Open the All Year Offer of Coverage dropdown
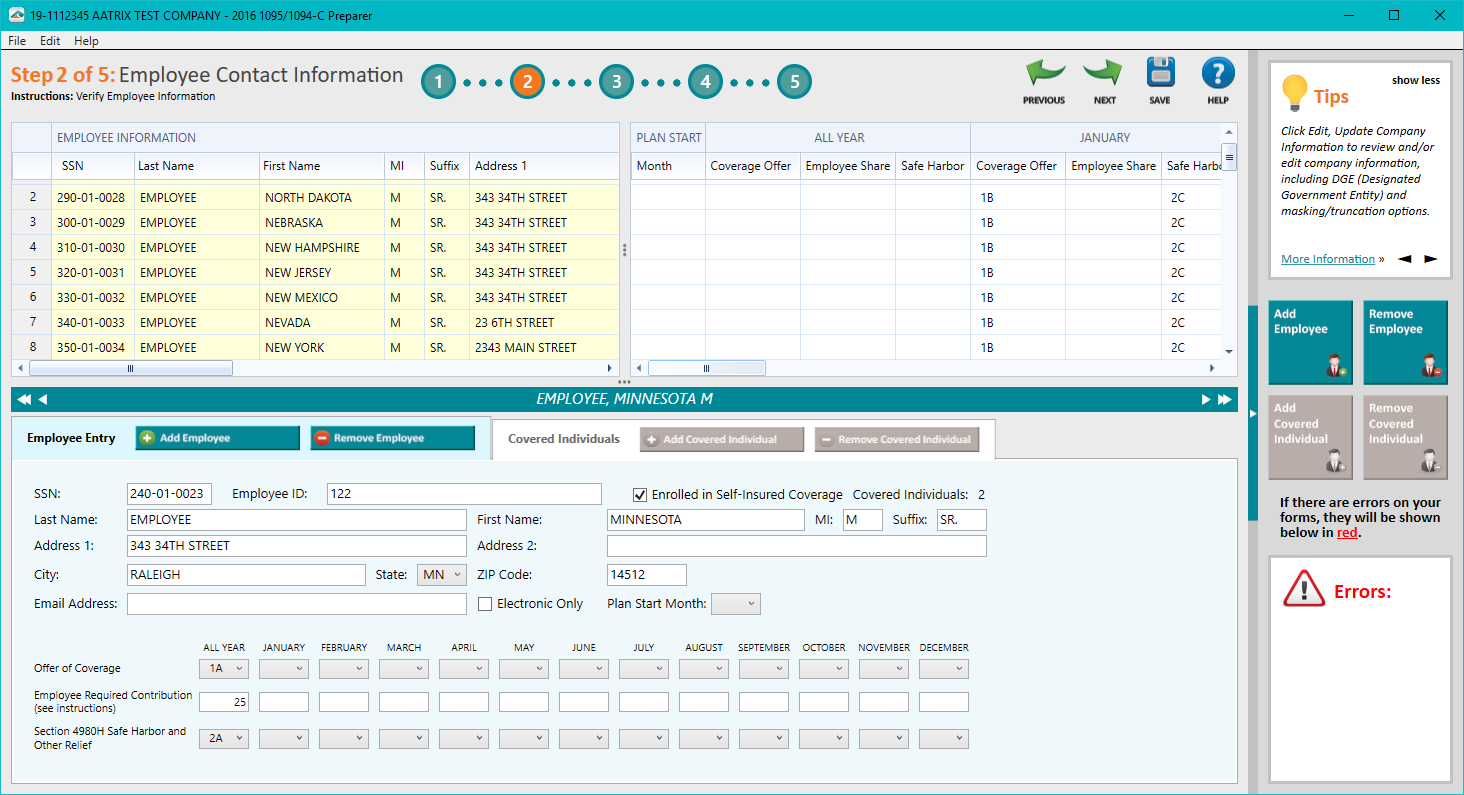Screen dimensions: 1464x795 pos(224,668)
